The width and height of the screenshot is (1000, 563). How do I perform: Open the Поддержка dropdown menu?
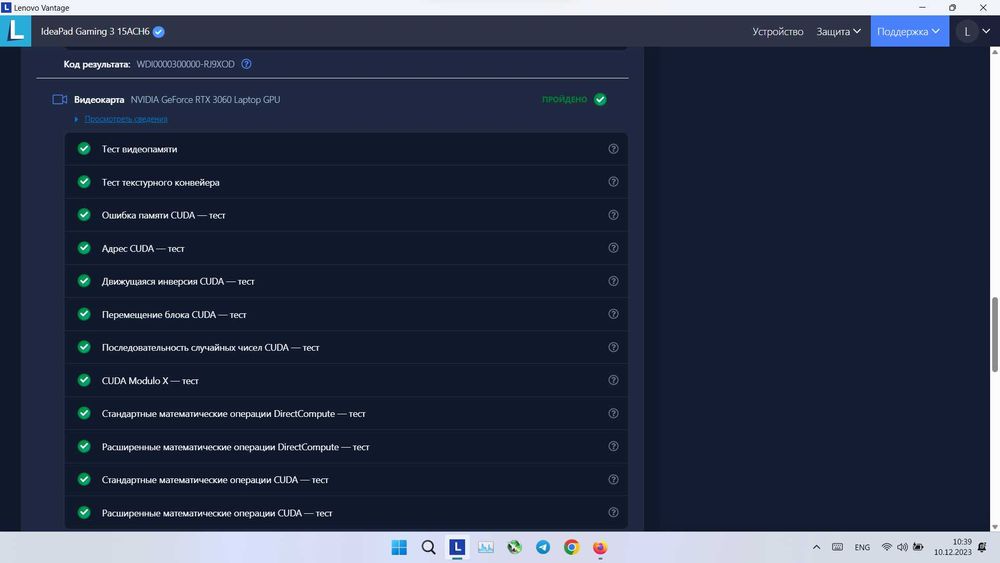[909, 31]
